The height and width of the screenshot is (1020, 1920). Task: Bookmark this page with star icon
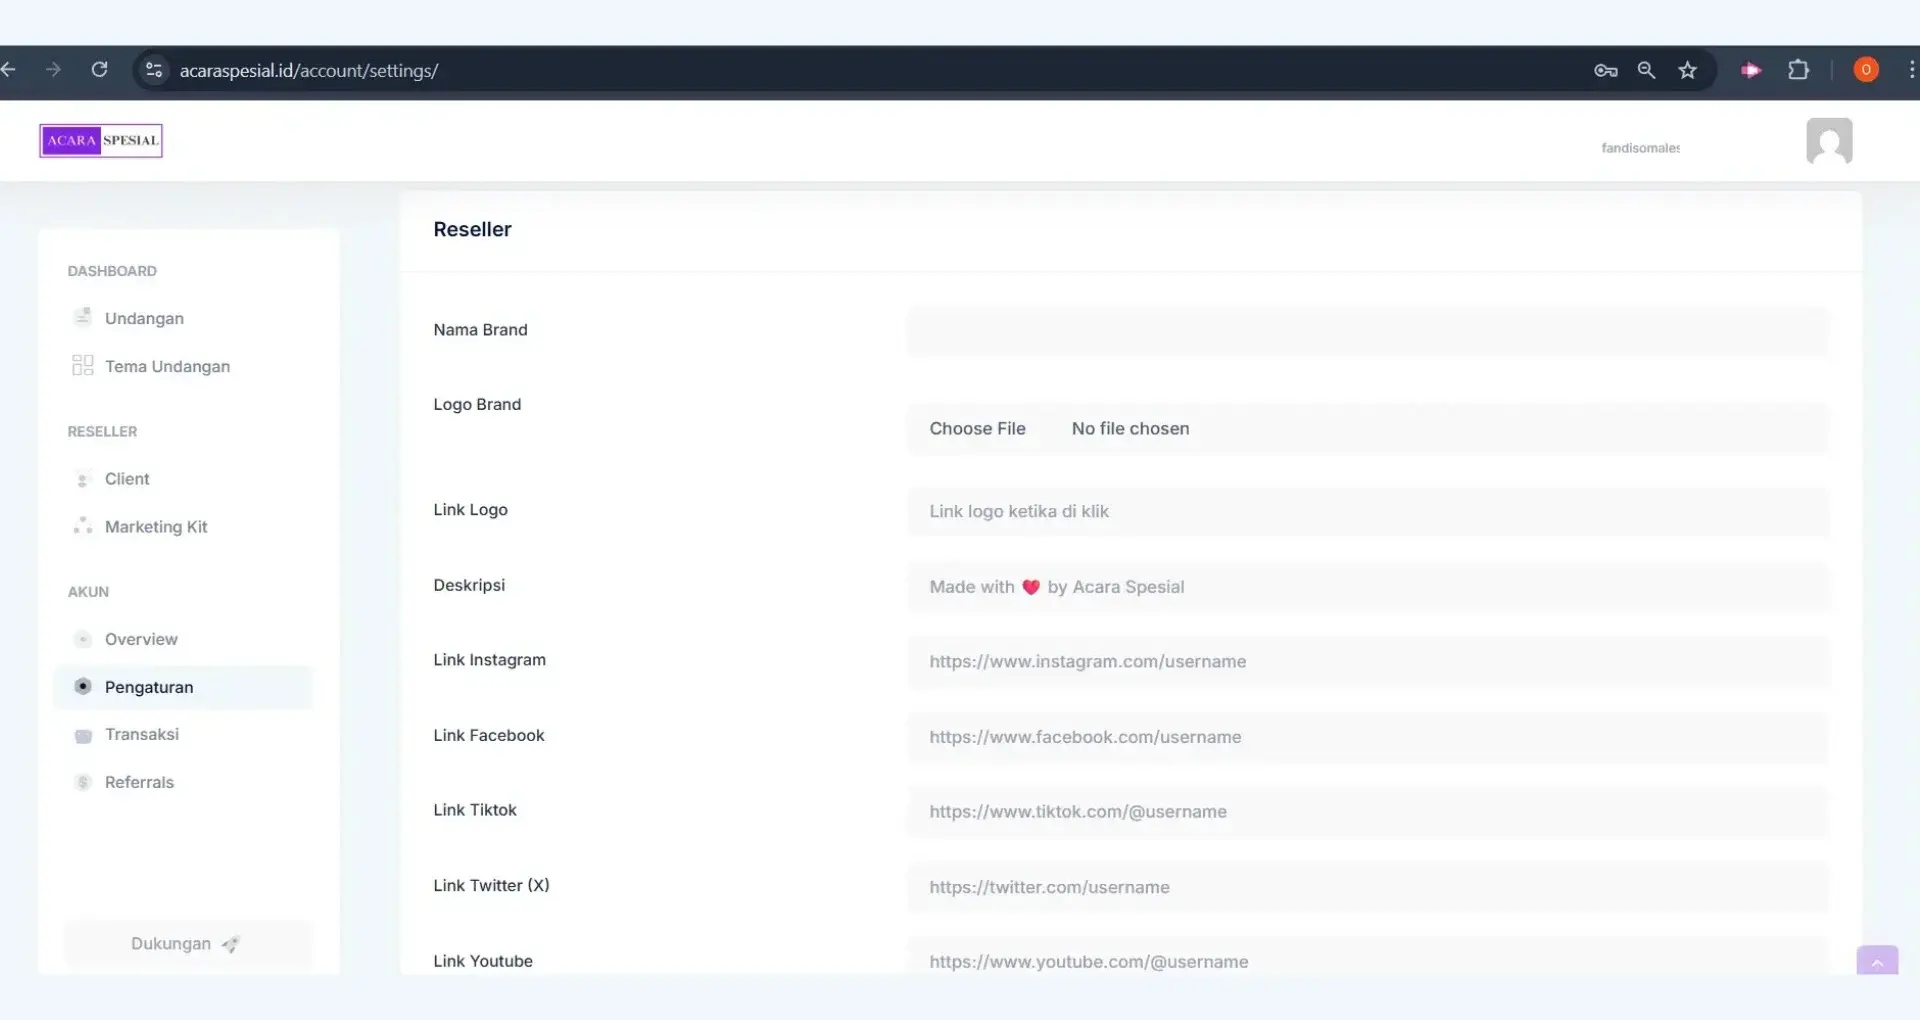tap(1688, 70)
